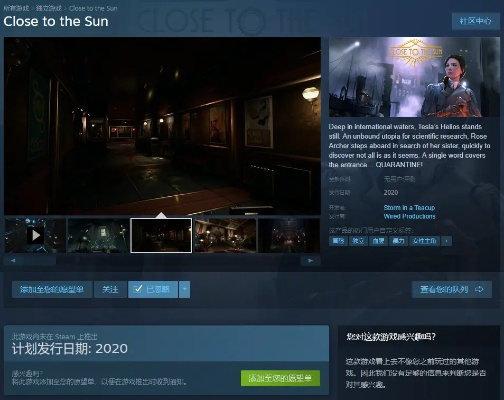
Task: Click the game header capsule image
Action: (x=414, y=77)
